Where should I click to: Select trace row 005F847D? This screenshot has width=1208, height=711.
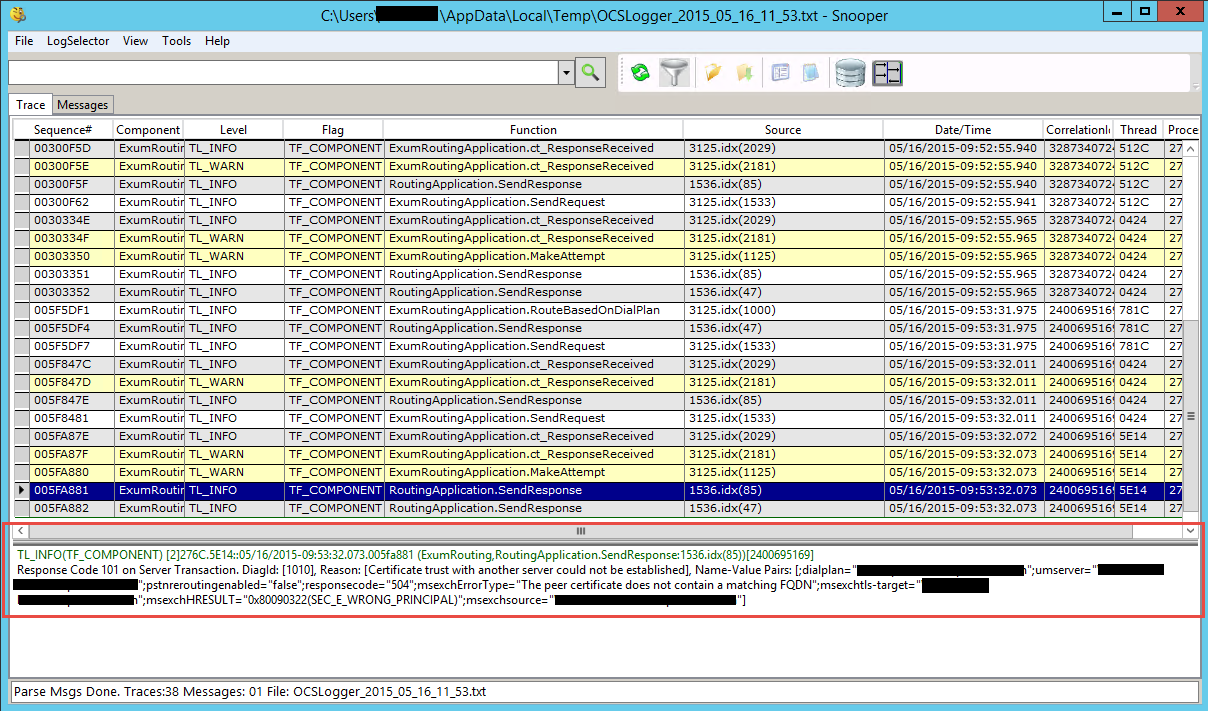(x=598, y=382)
